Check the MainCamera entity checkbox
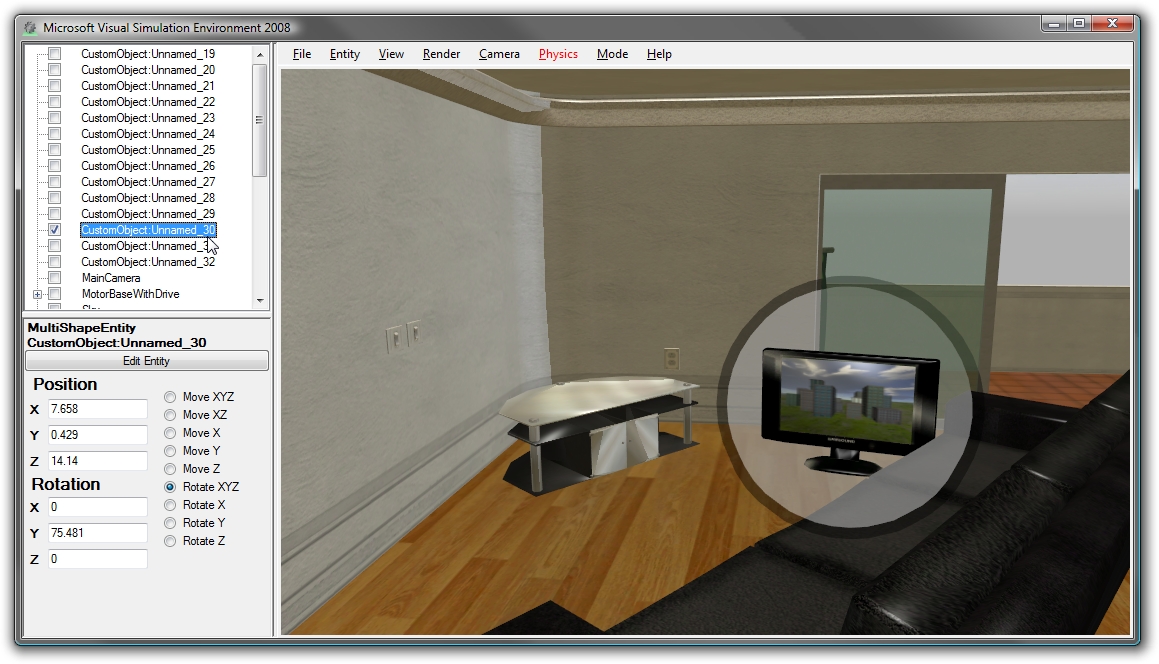Screen dimensions: 1159x664 pyautogui.click(x=55, y=277)
